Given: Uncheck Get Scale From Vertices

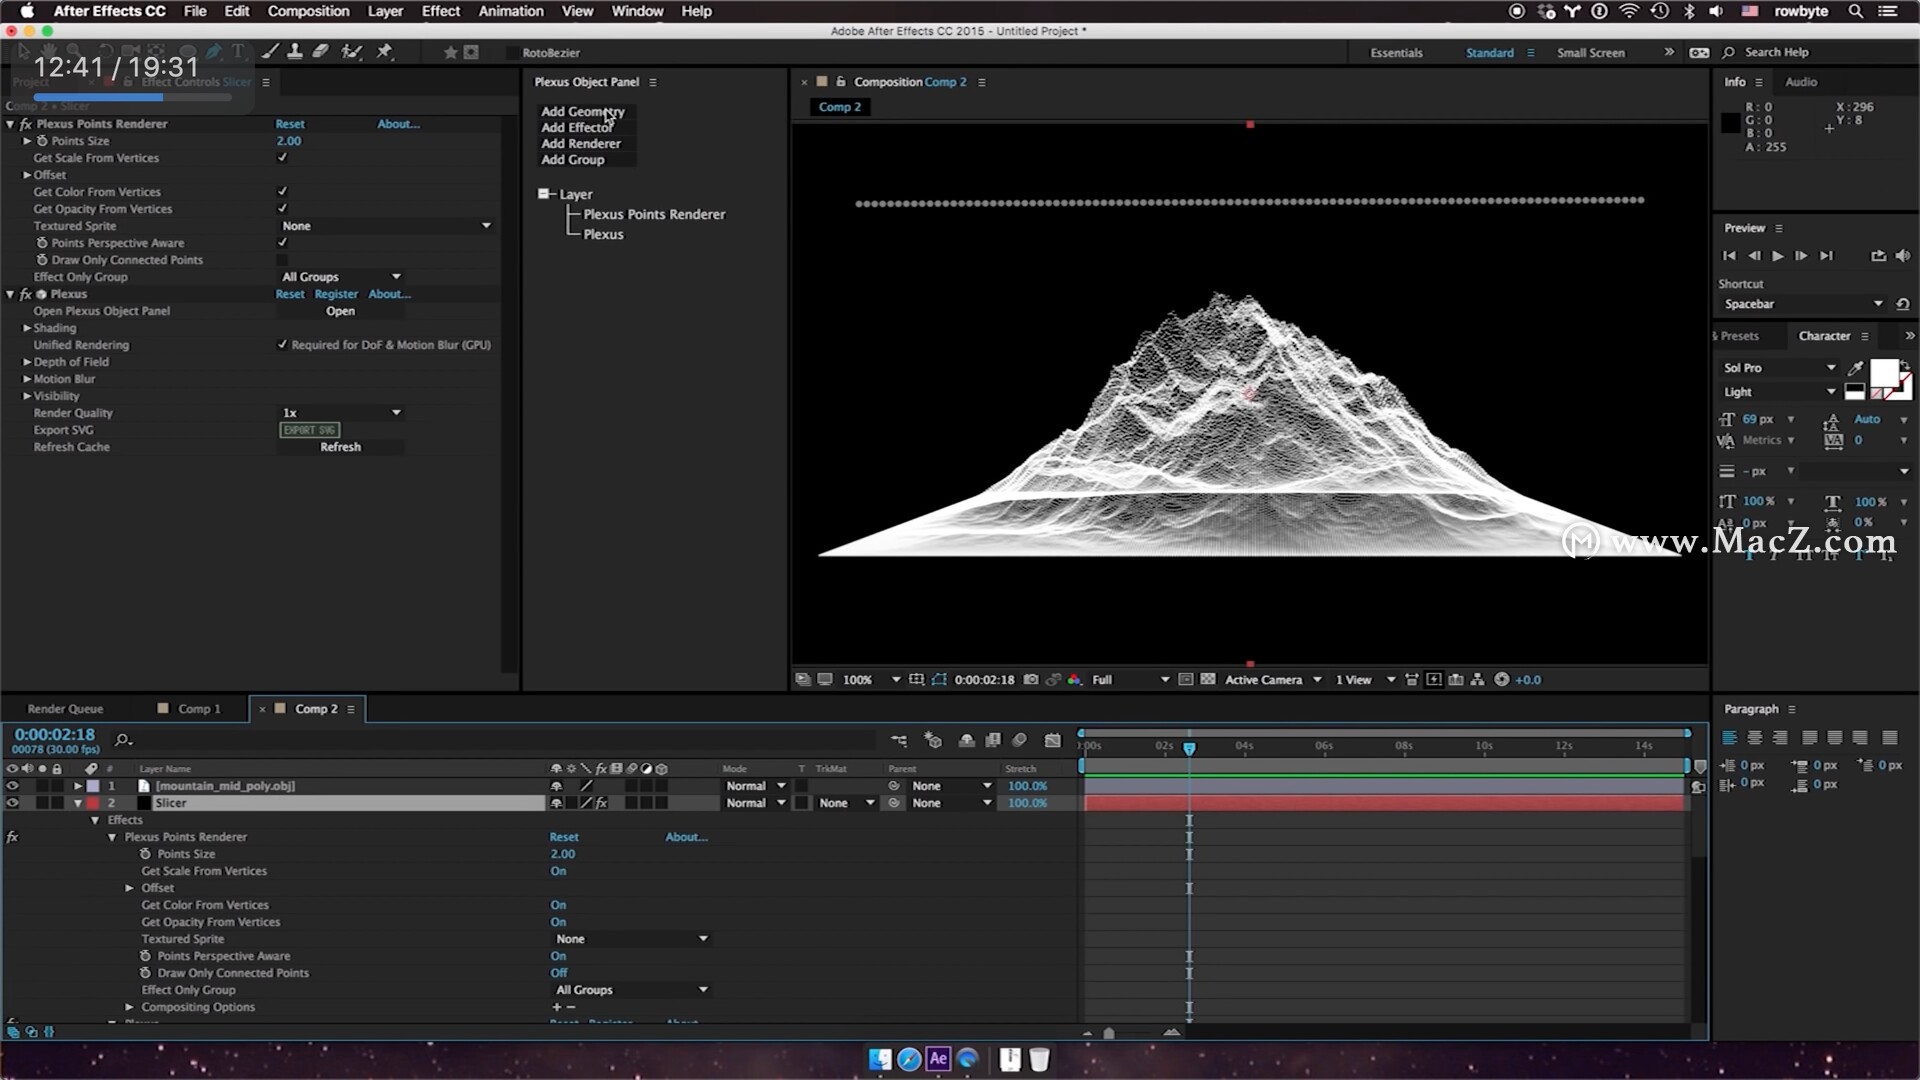Looking at the screenshot, I should pyautogui.click(x=282, y=158).
